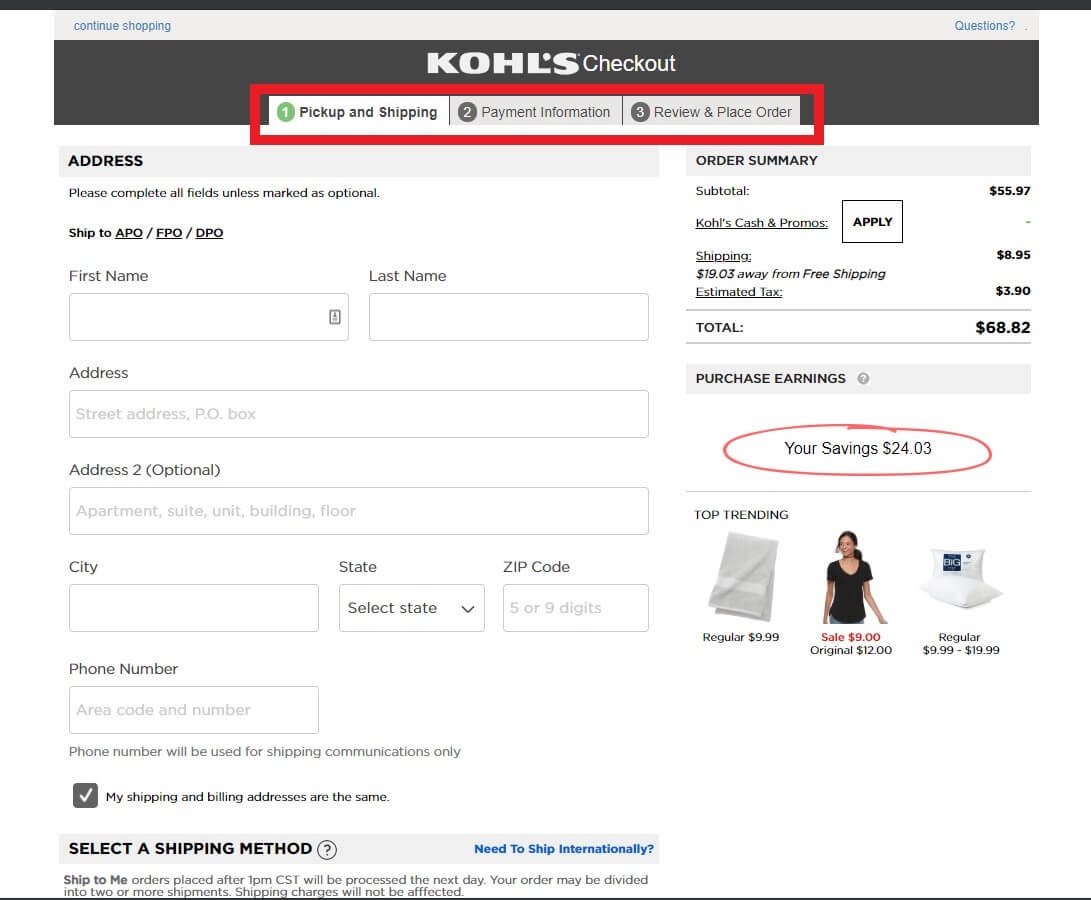
Task: Open the shipping method question mark help
Action: 326,849
